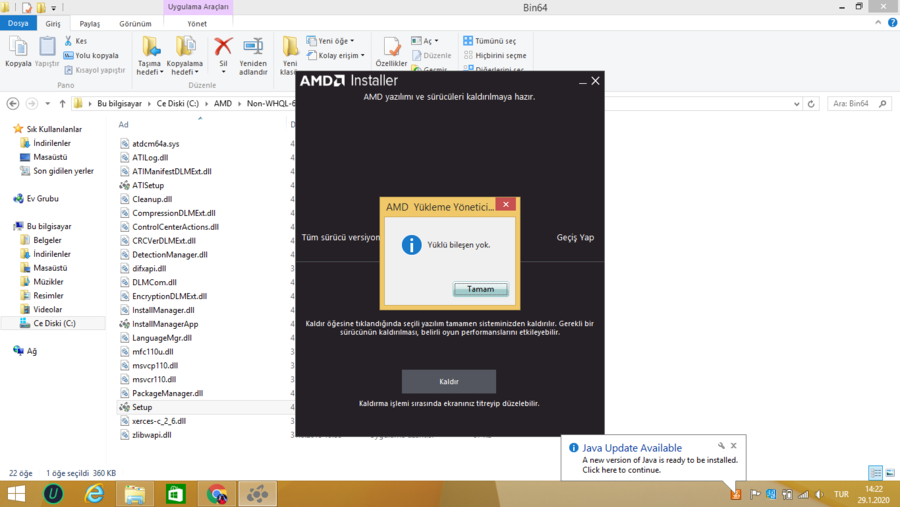Image resolution: width=900 pixels, height=507 pixels.
Task: Select atdcm64a.sys file
Action: click(x=156, y=144)
